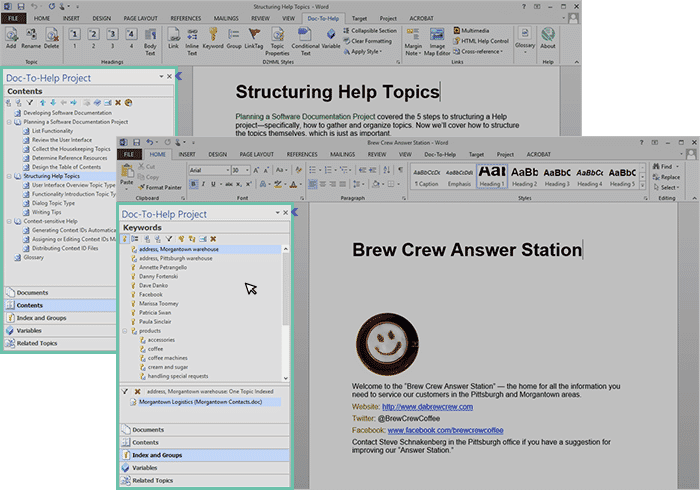Open the Image Map Editor
The image size is (700, 490).
coord(437,42)
